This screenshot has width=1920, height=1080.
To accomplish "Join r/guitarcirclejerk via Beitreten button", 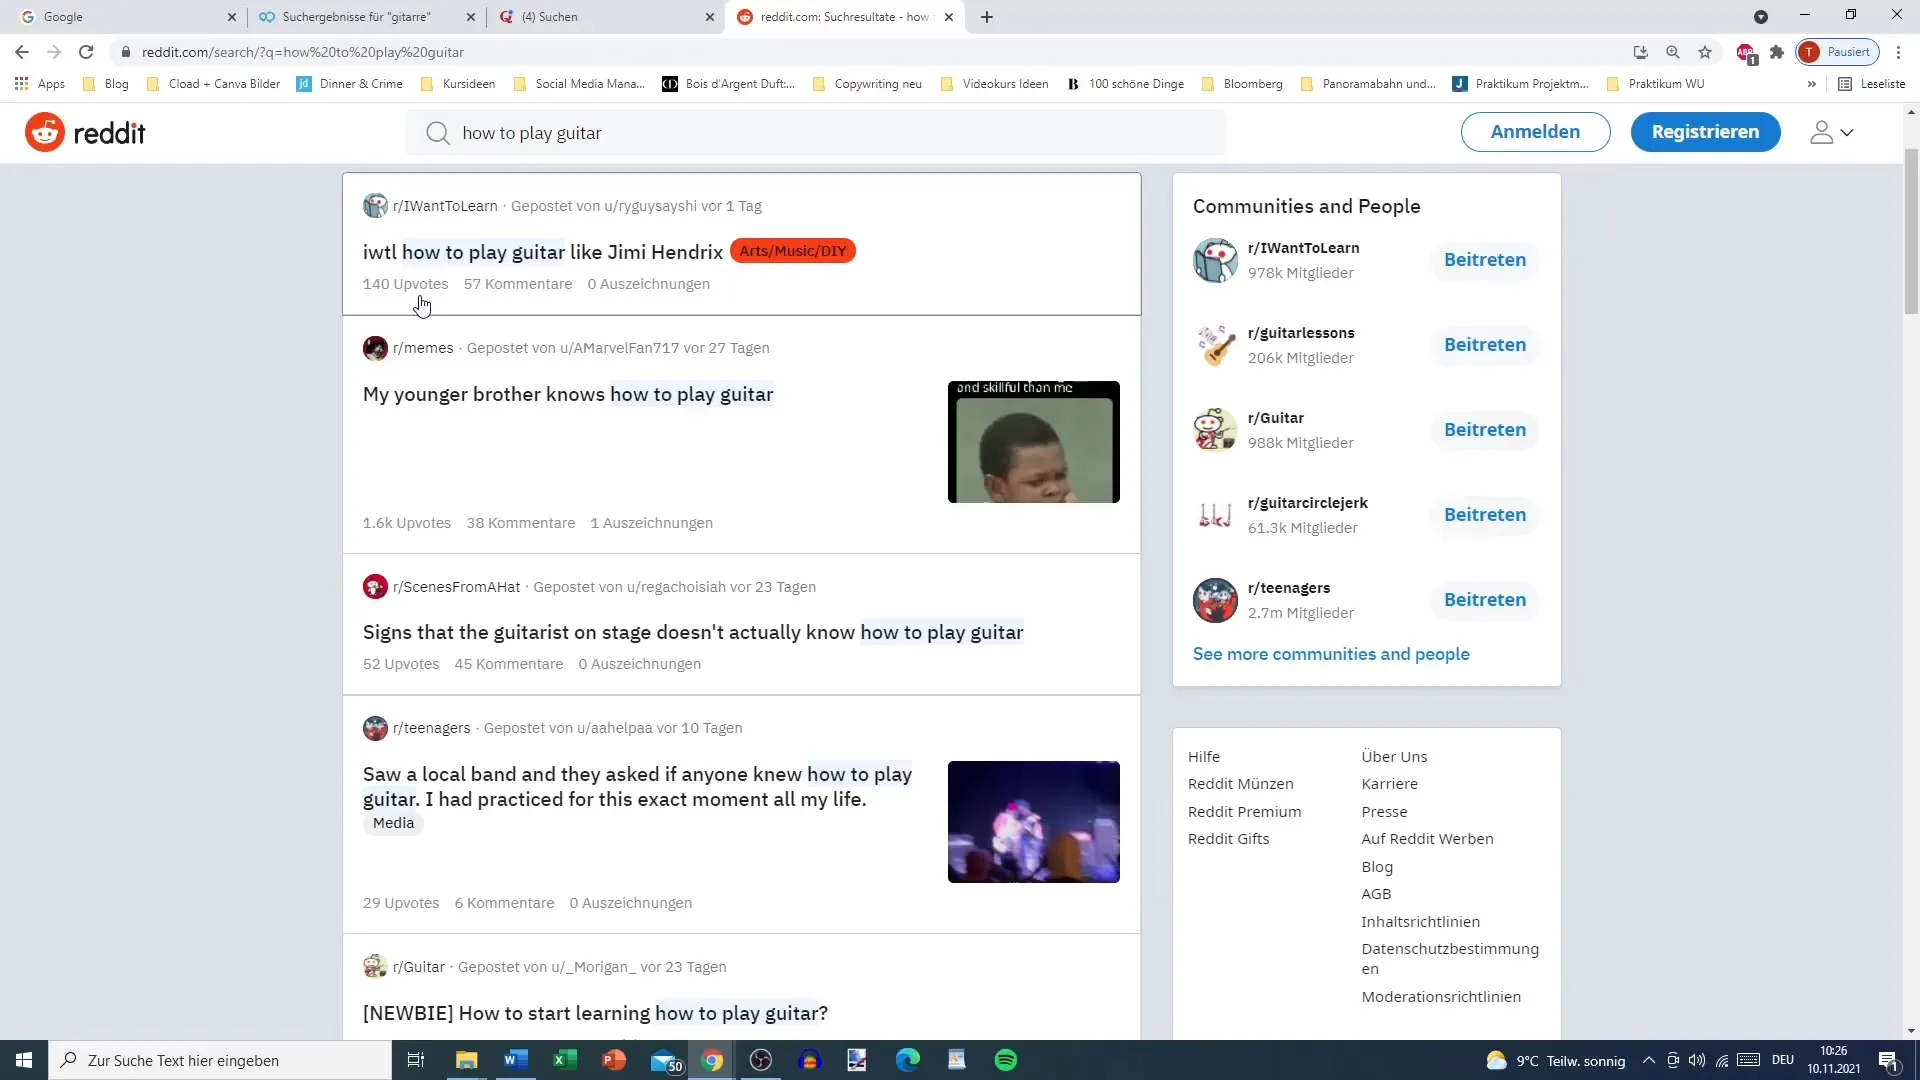I will (1484, 515).
